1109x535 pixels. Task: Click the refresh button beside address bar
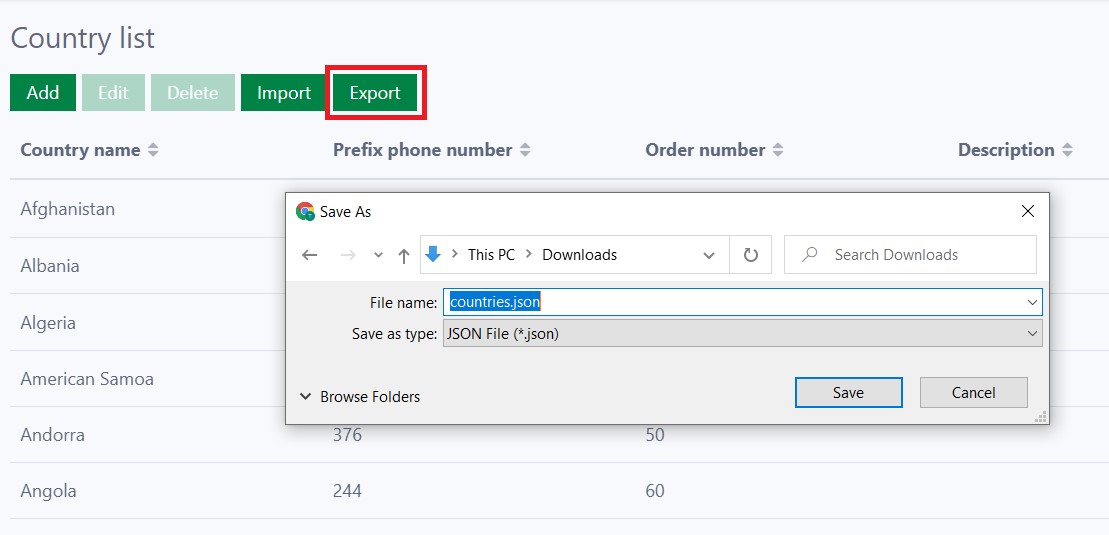tap(750, 255)
